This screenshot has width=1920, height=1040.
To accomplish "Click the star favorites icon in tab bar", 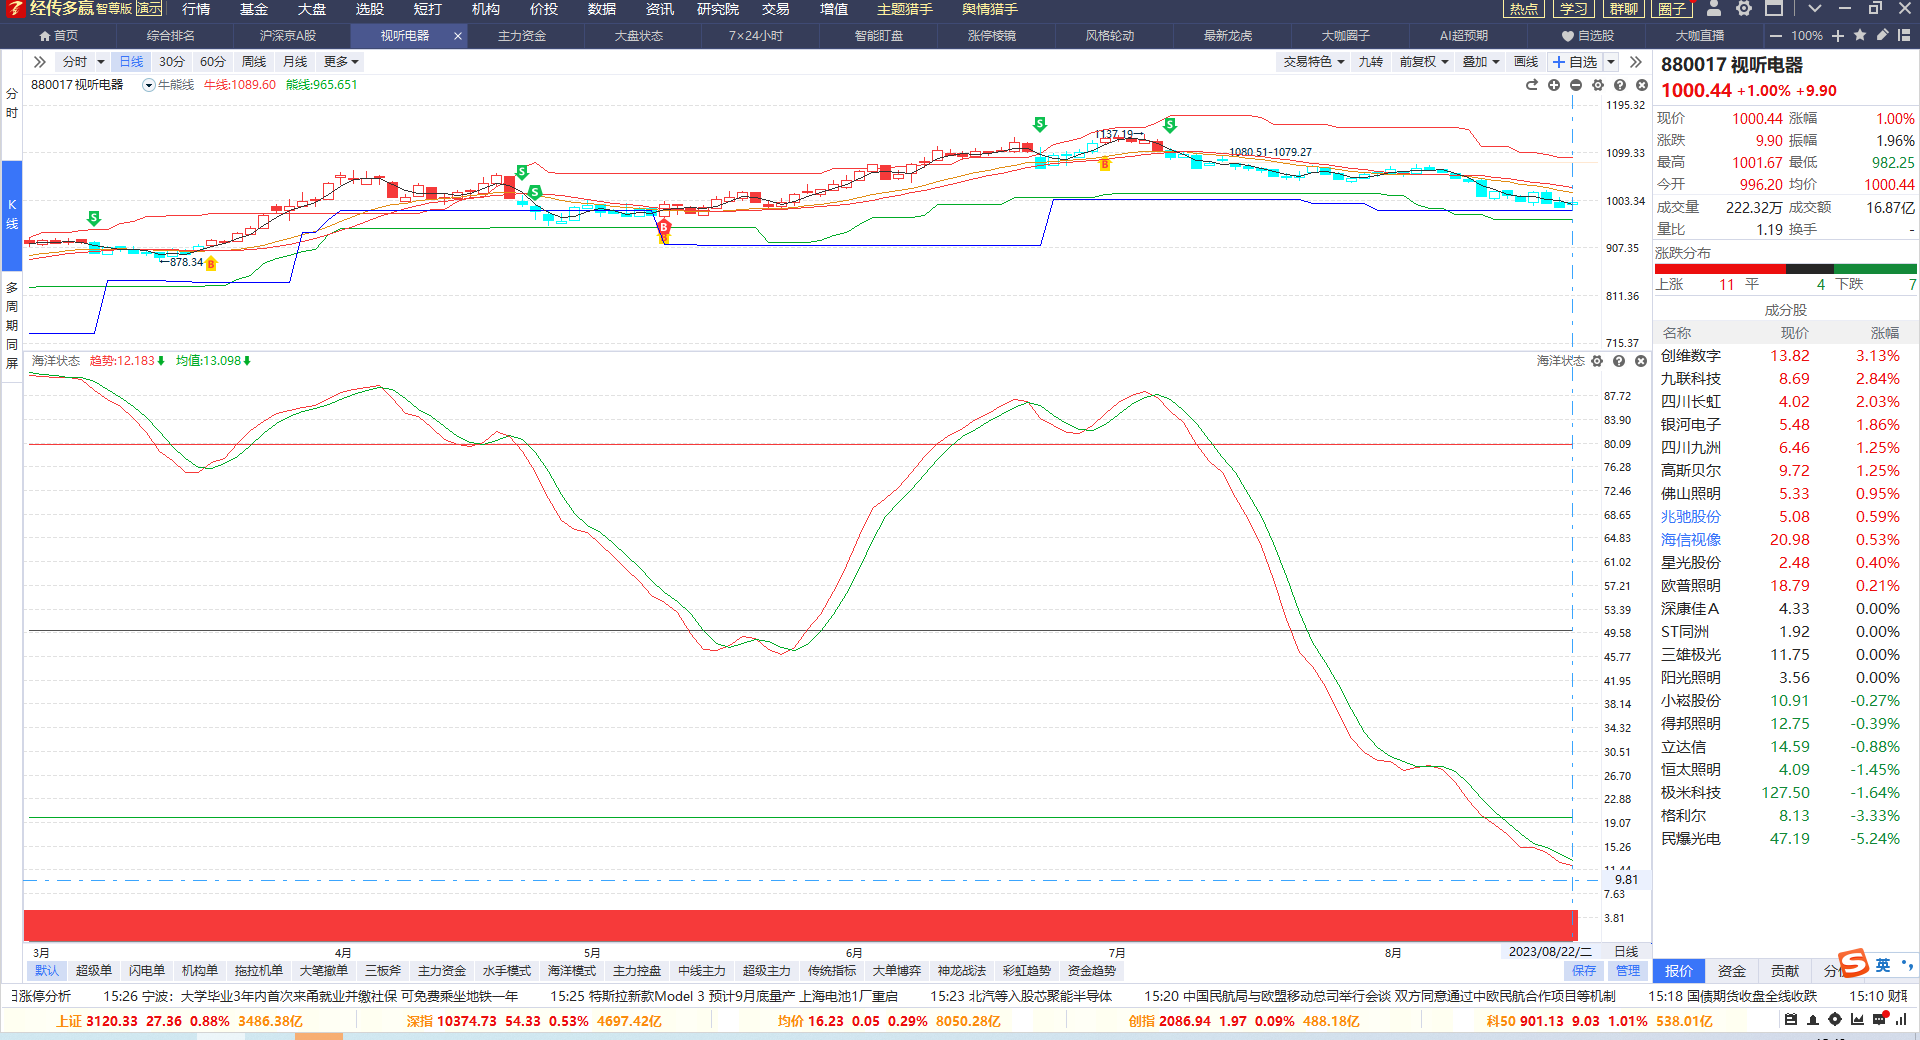I will click(x=1860, y=35).
